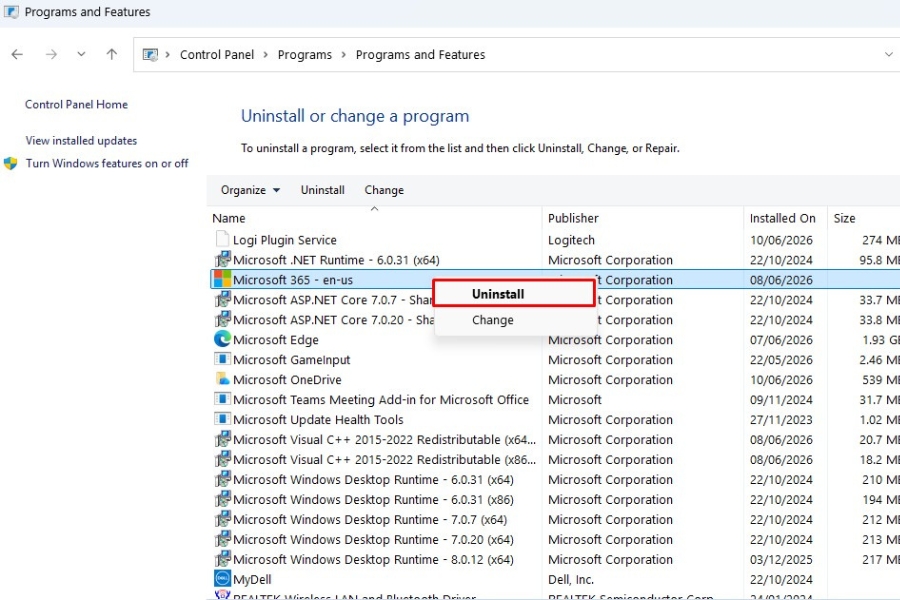Select Microsoft Windows Desktop Runtime - 8.0.12 name

pos(373,559)
